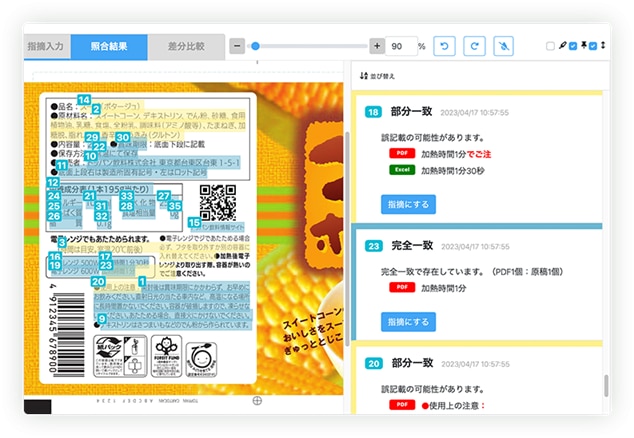Select marker 21 in nutrition table
634x438 pixels.
[x=89, y=196]
